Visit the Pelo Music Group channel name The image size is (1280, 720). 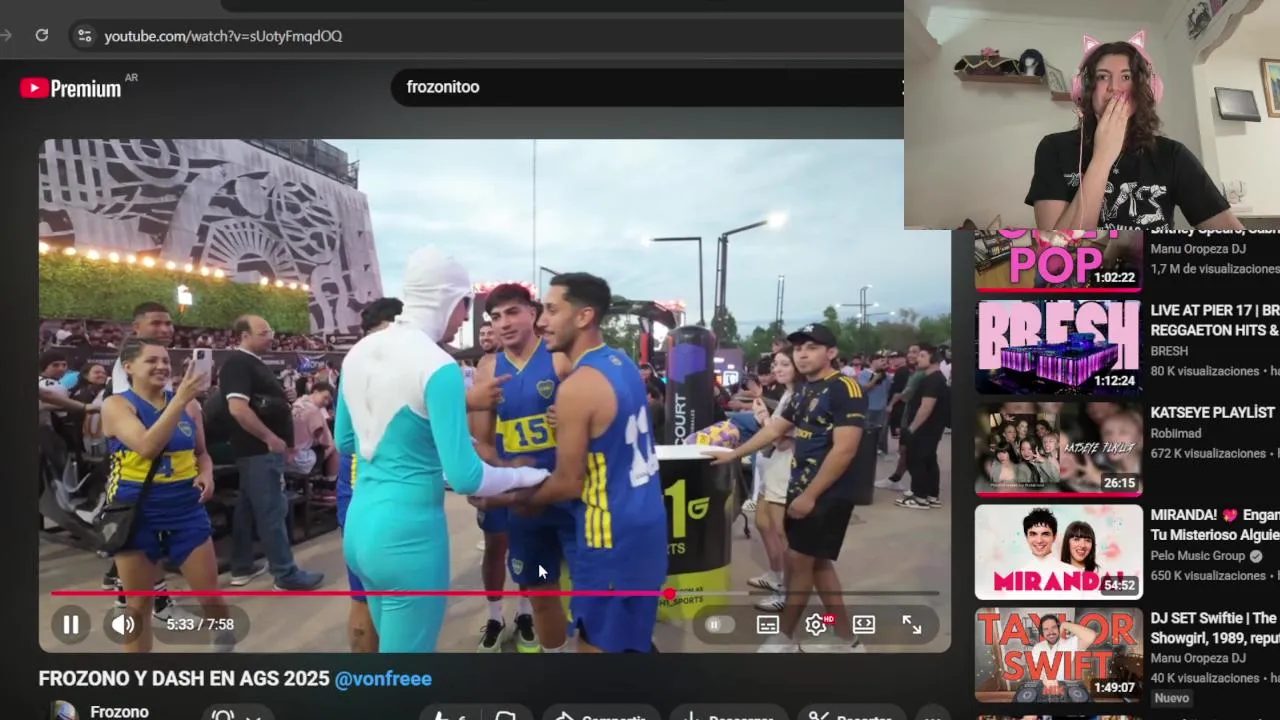click(1197, 556)
